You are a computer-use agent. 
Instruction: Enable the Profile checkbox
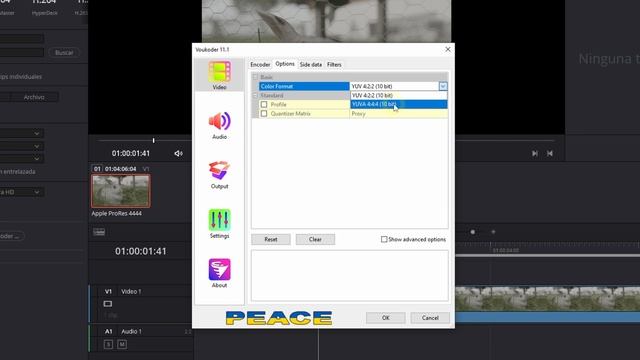[264, 104]
